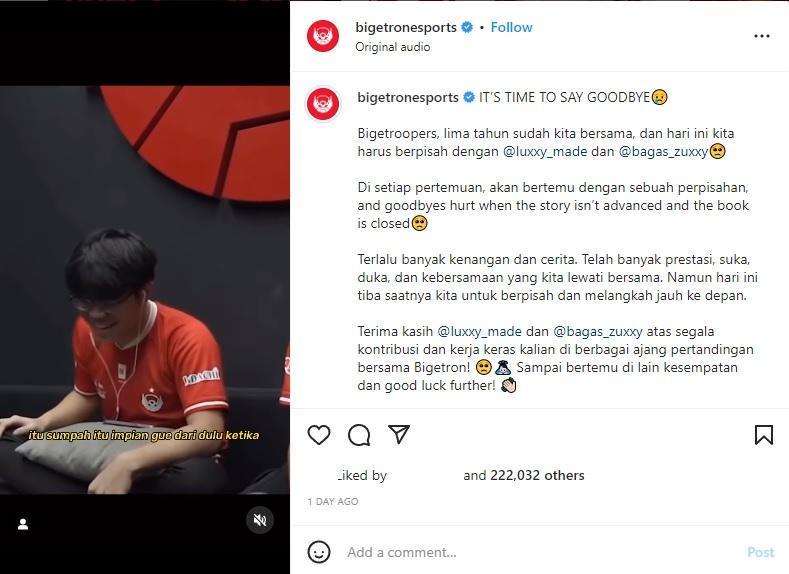This screenshot has height=574, width=789.
Task: Open bigetronesports username in header
Action: point(406,27)
